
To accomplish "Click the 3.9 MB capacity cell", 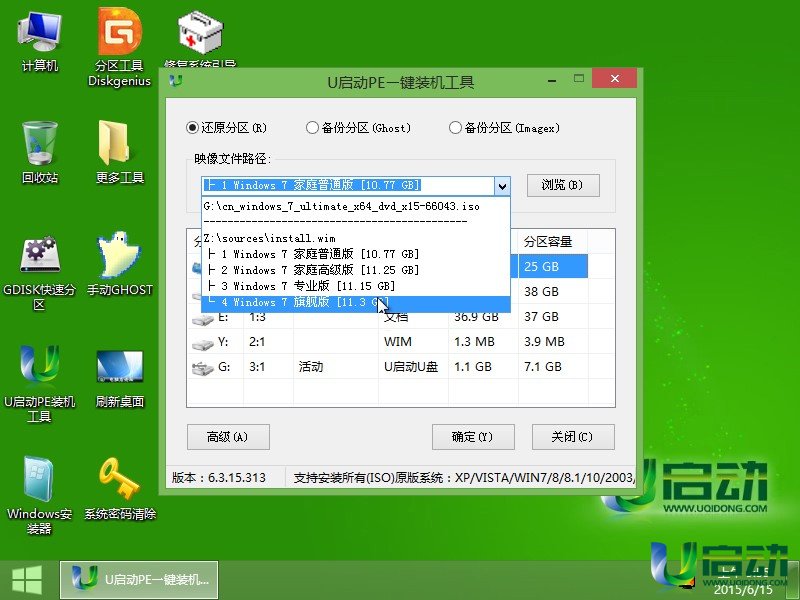I will 553,341.
